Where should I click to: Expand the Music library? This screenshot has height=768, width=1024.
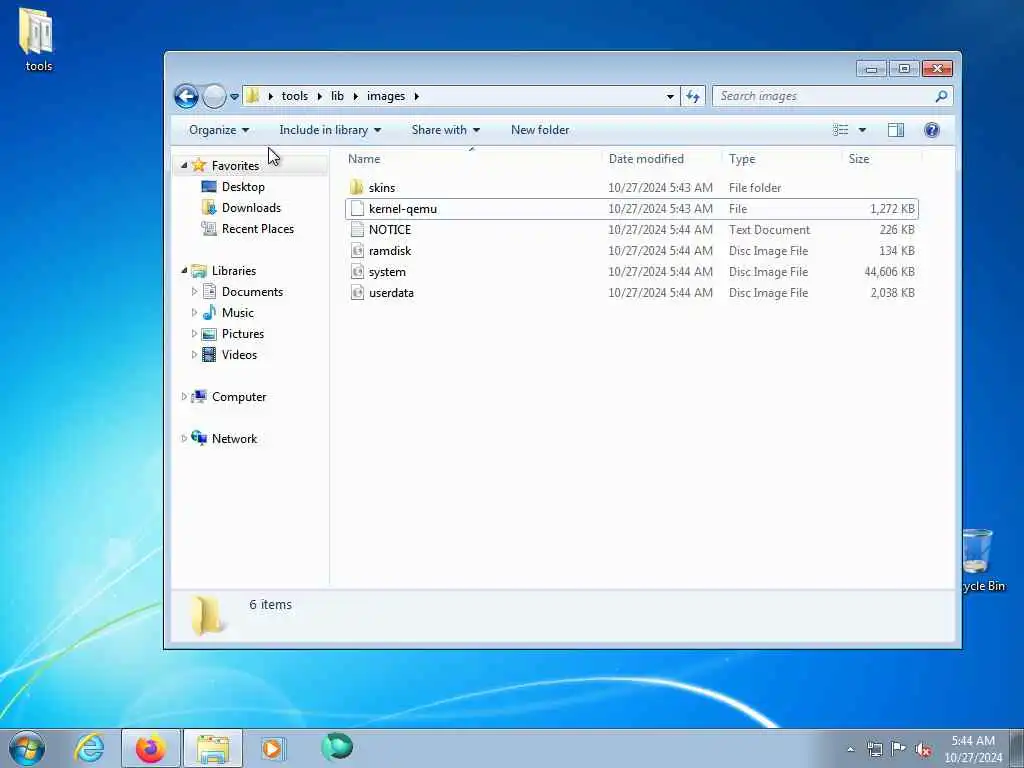coord(194,312)
